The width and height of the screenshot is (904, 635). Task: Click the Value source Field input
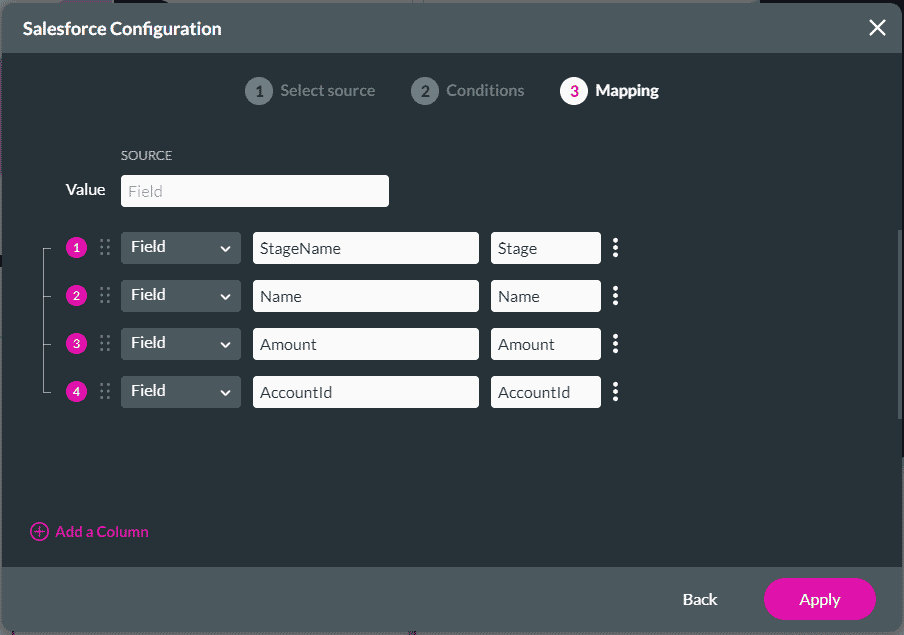pos(254,191)
